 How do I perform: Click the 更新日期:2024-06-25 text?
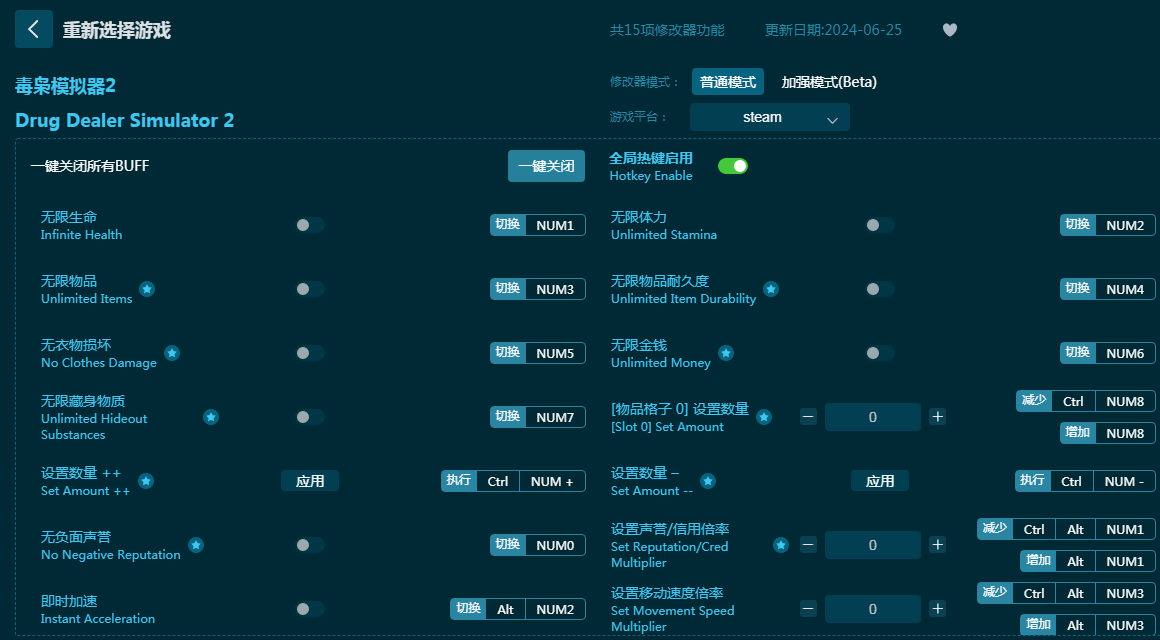(x=833, y=30)
